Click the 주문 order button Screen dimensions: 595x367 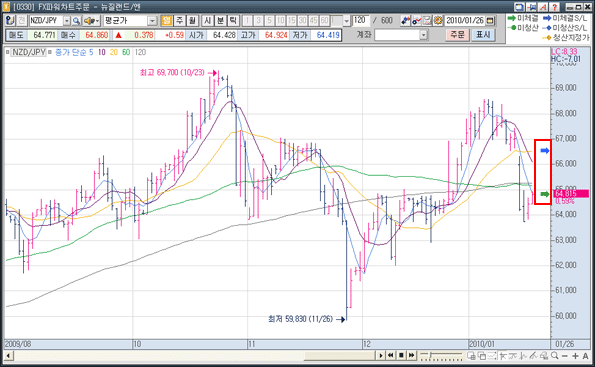(457, 35)
